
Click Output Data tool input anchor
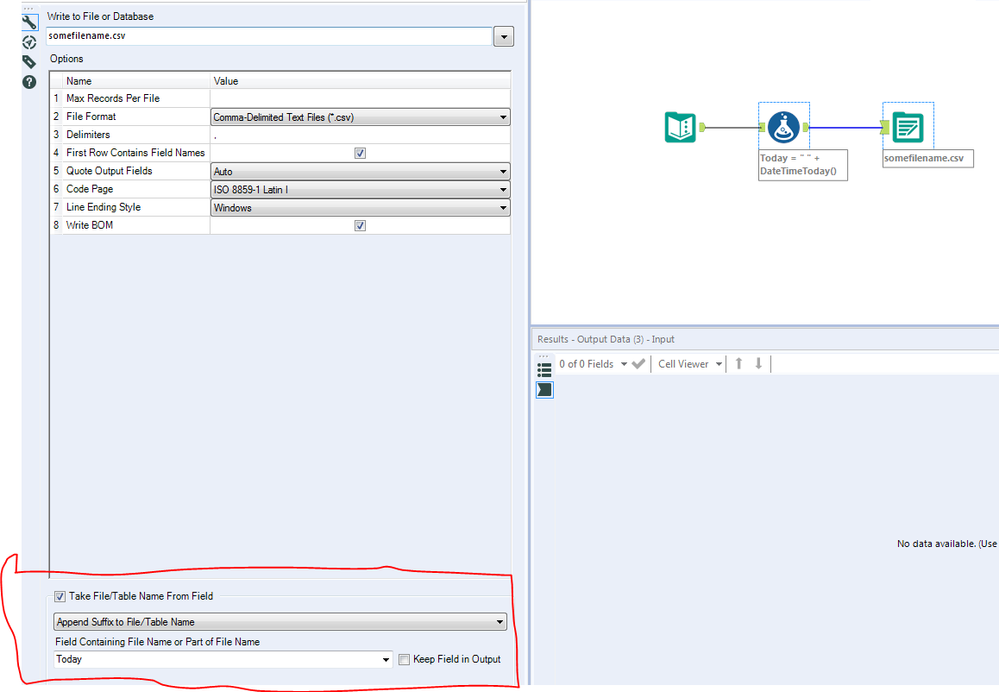(x=885, y=127)
